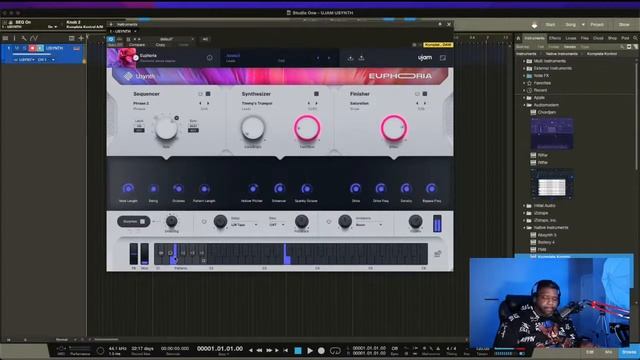Click the Synthesizer Transition pink knob
This screenshot has width=640, height=360.
(x=307, y=128)
